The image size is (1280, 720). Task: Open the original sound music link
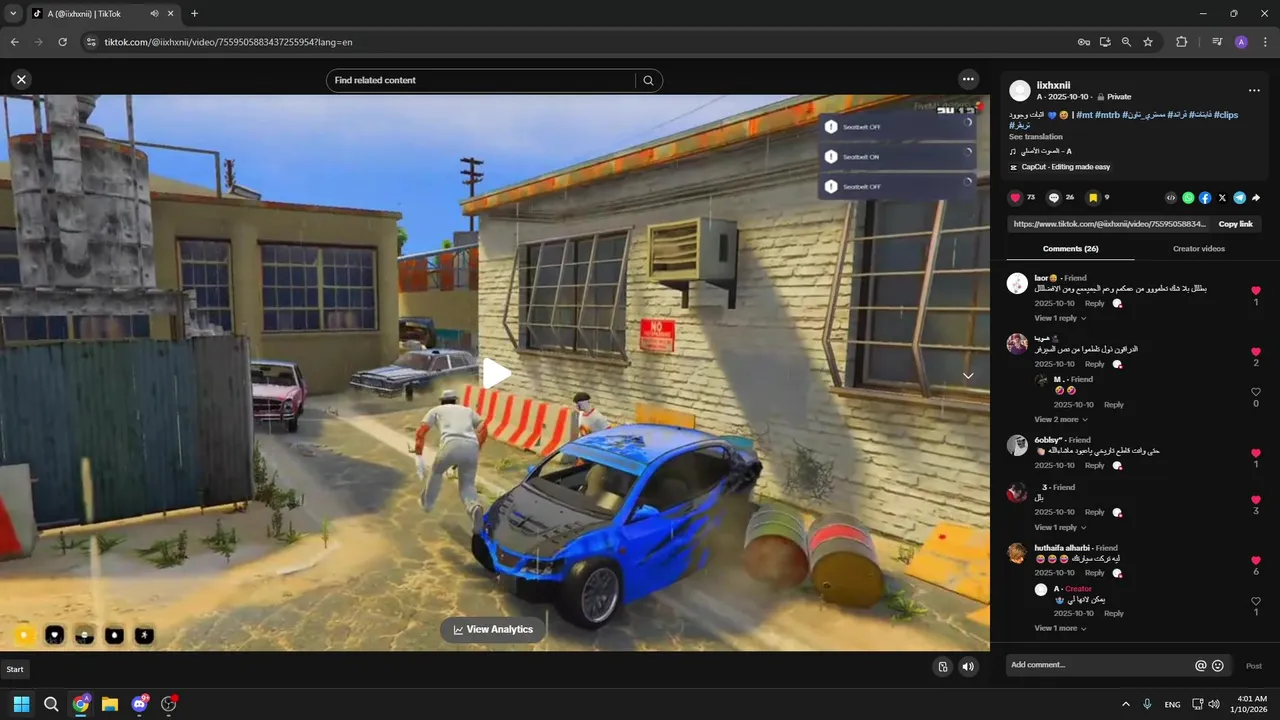point(1040,152)
